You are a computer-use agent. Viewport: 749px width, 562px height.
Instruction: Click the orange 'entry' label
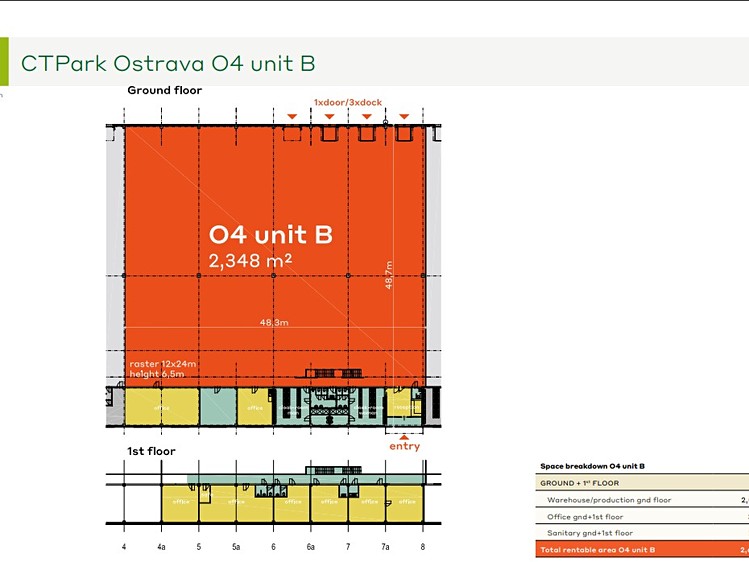click(405, 446)
